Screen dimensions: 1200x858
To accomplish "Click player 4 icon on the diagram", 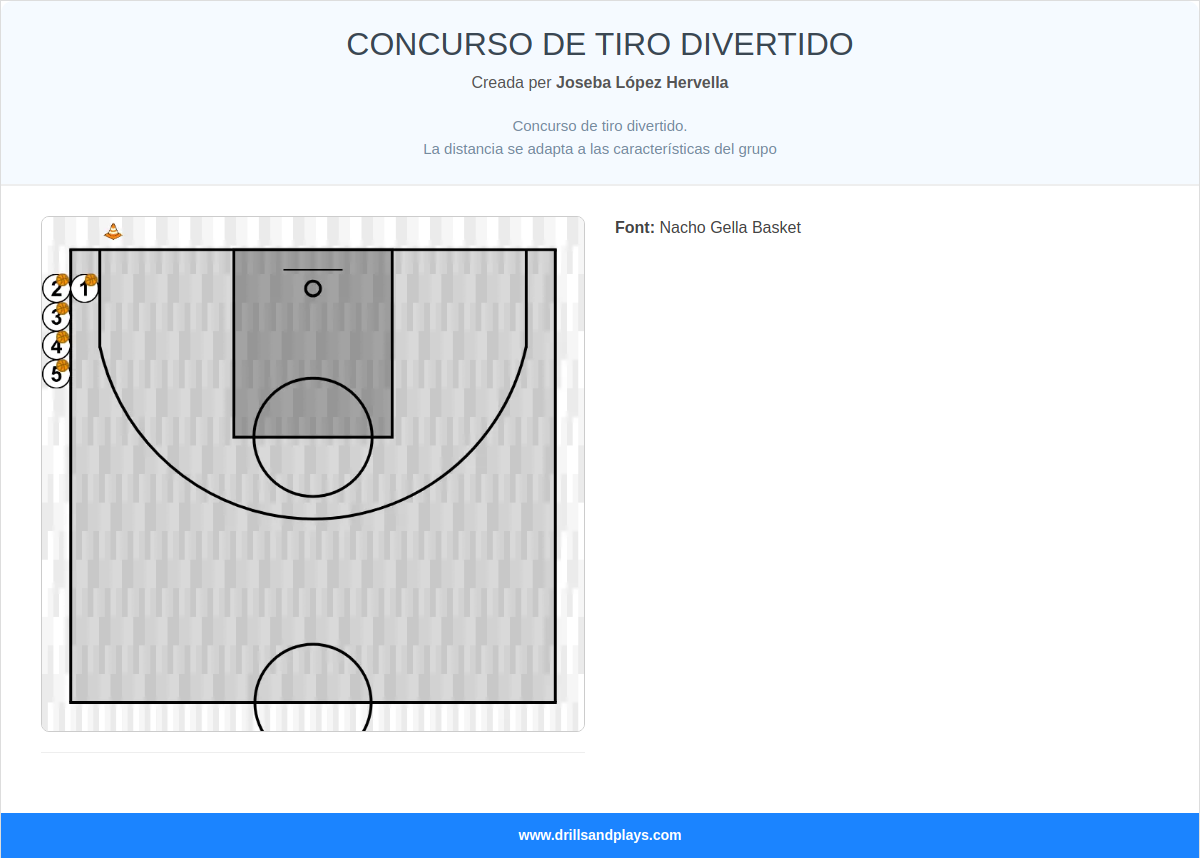I will 56,347.
